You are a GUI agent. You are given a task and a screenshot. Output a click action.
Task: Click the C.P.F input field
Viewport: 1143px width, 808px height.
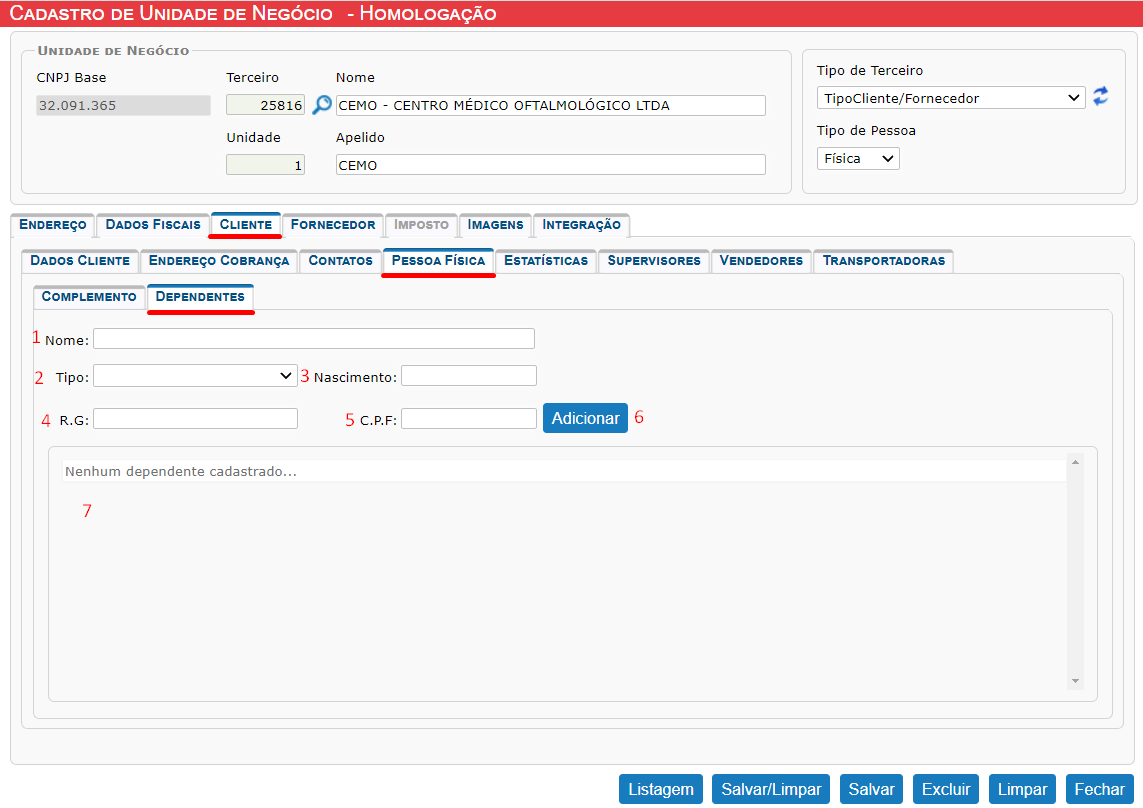[469, 419]
